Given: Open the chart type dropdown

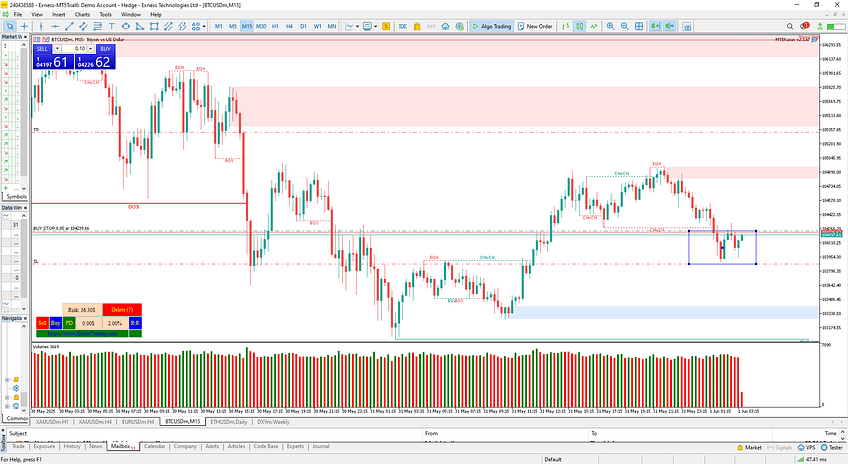Looking at the screenshot, I should (357, 26).
